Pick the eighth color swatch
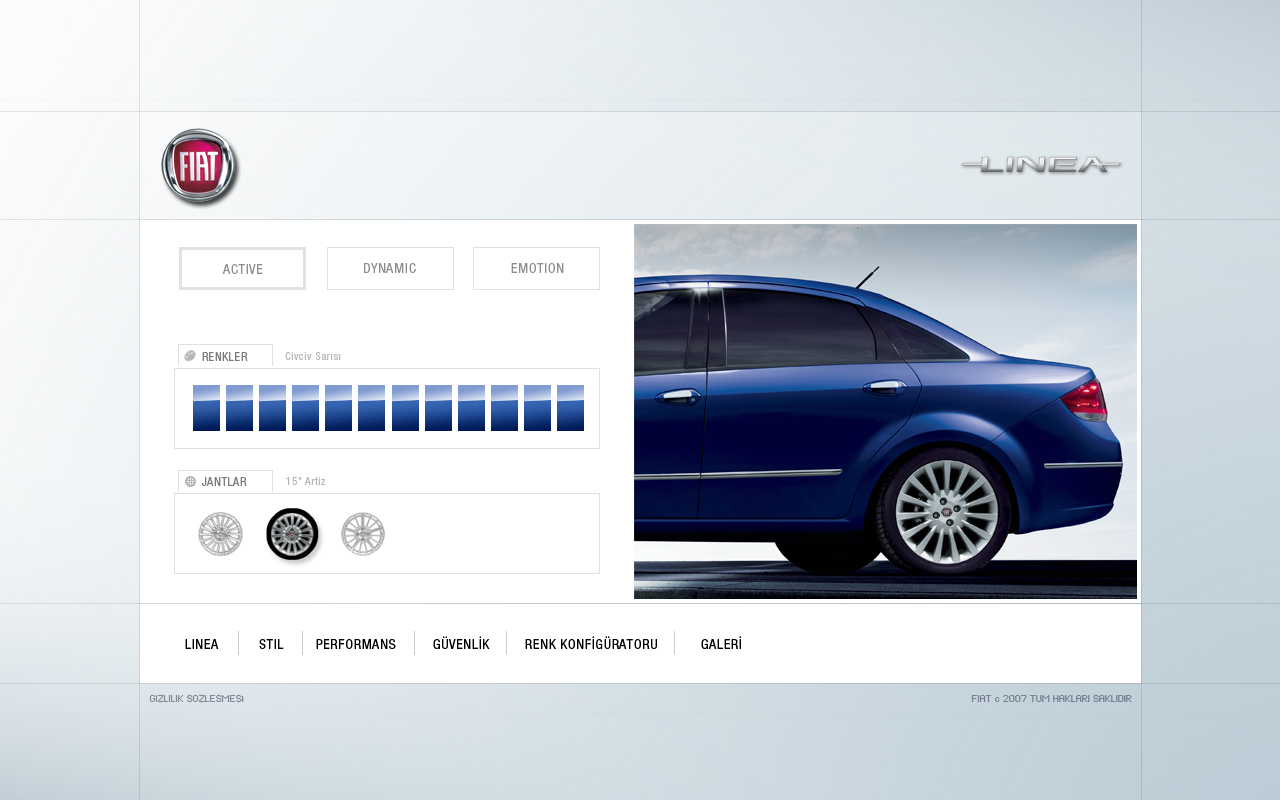Image resolution: width=1280 pixels, height=800 pixels. tap(438, 408)
